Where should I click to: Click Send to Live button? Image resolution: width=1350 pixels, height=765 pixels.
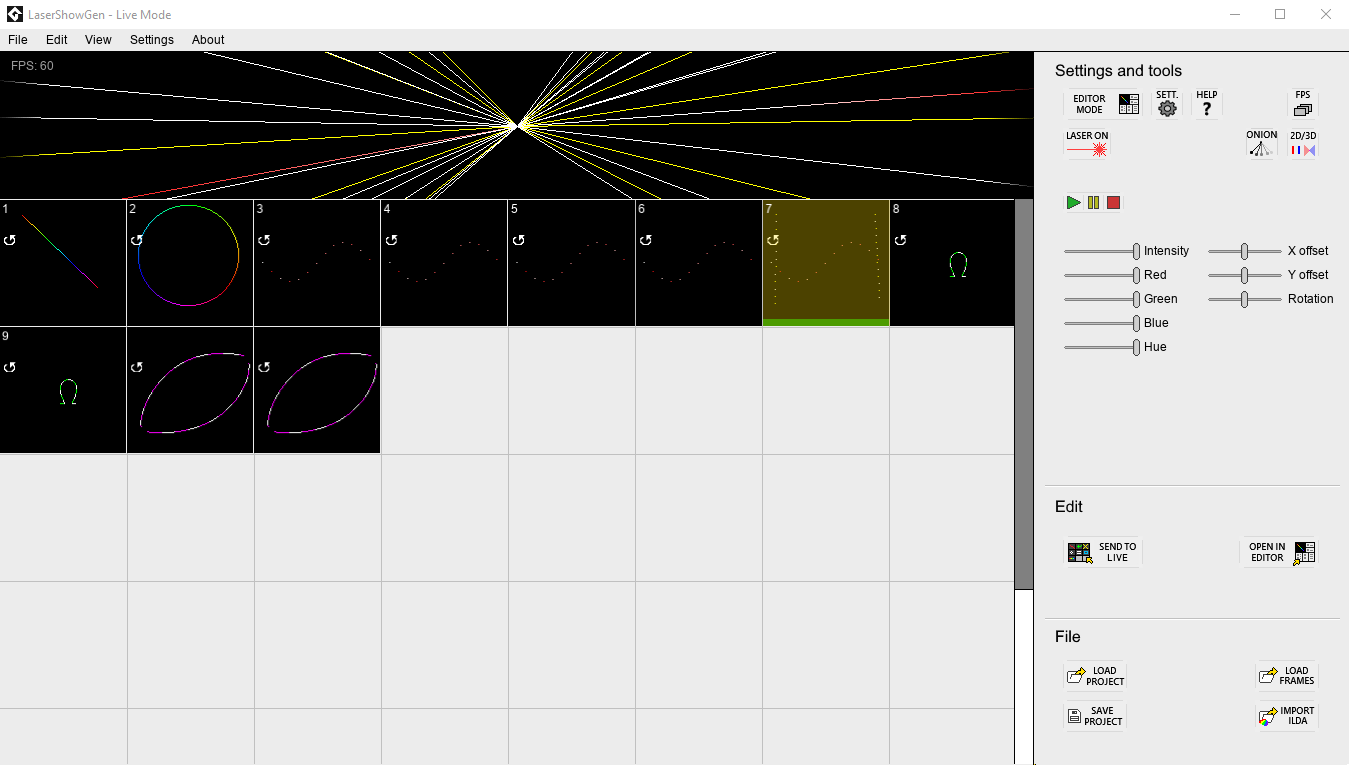(x=1103, y=552)
